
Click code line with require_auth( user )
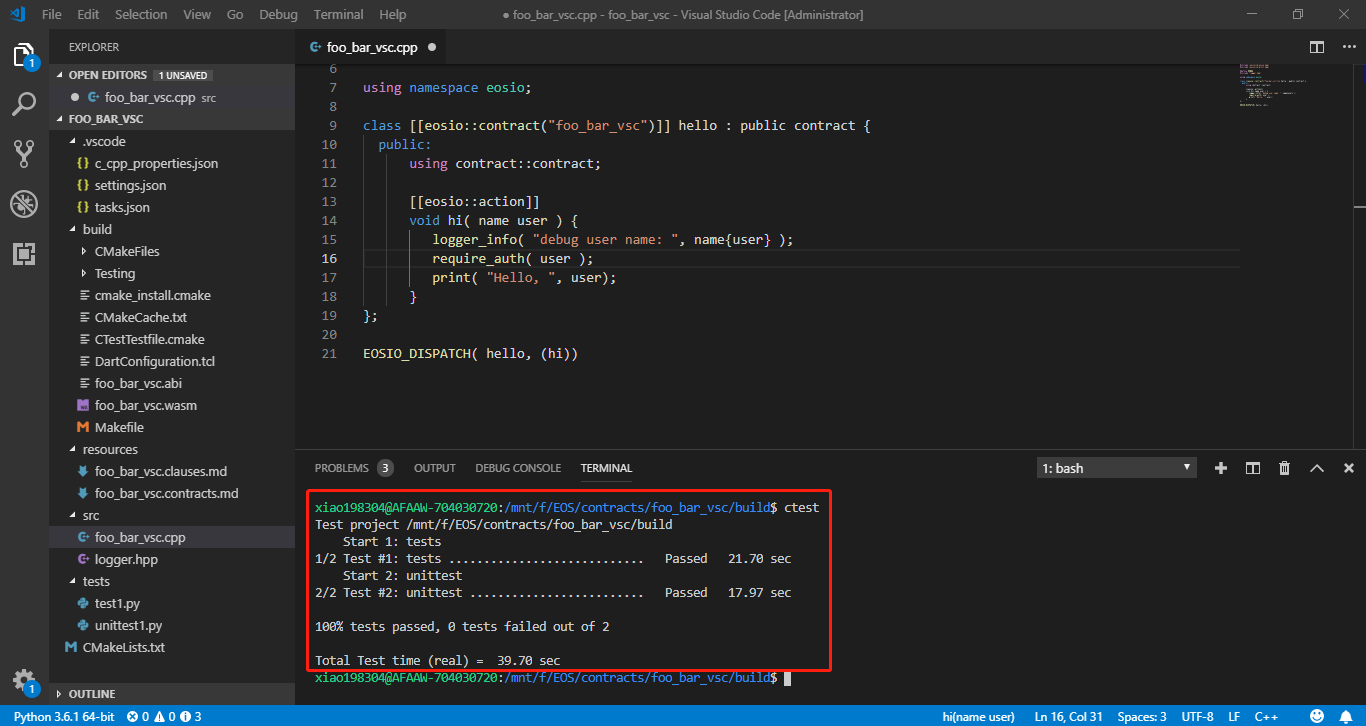click(x=512, y=258)
